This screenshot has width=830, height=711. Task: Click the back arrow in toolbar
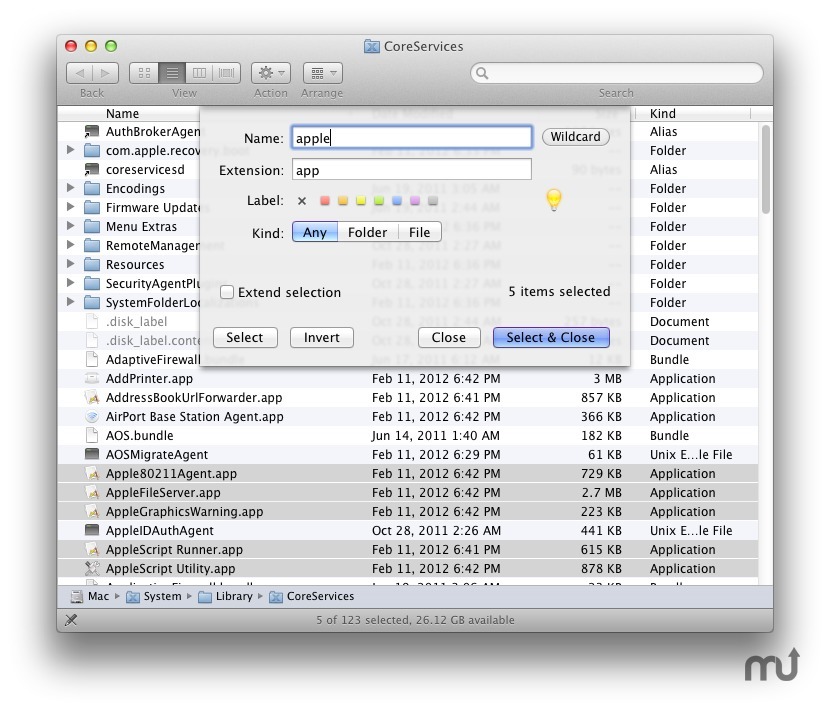[80, 73]
